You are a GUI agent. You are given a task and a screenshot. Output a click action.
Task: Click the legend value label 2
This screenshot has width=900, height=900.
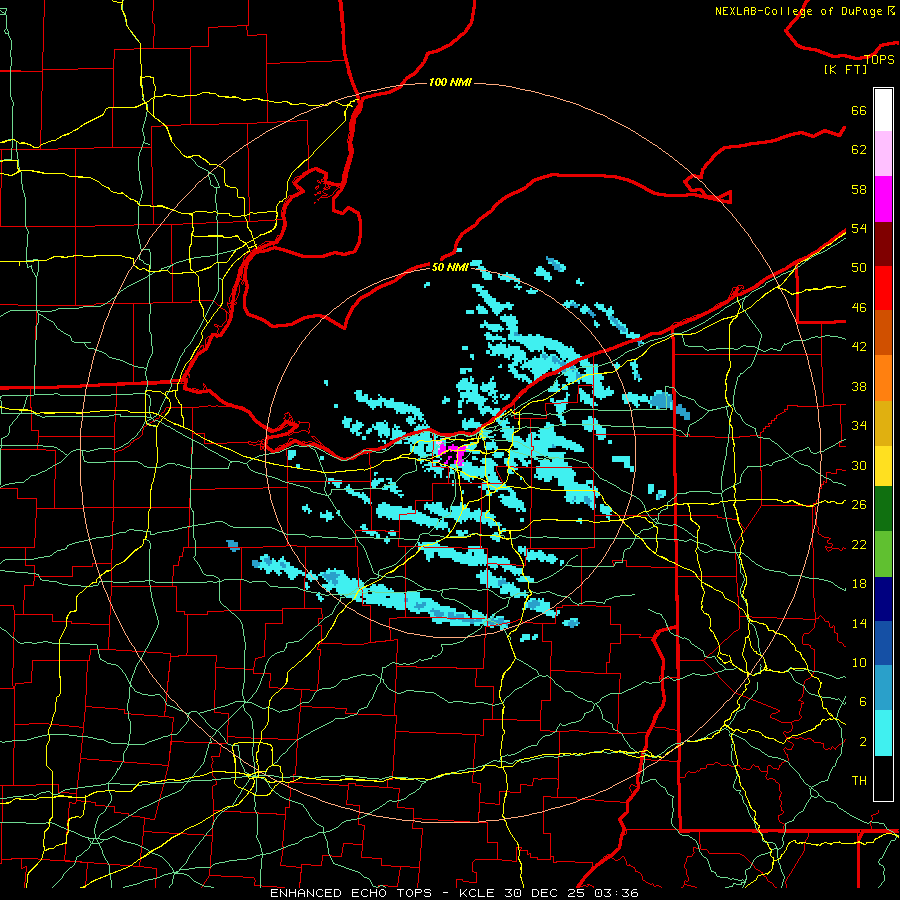pyautogui.click(x=863, y=741)
